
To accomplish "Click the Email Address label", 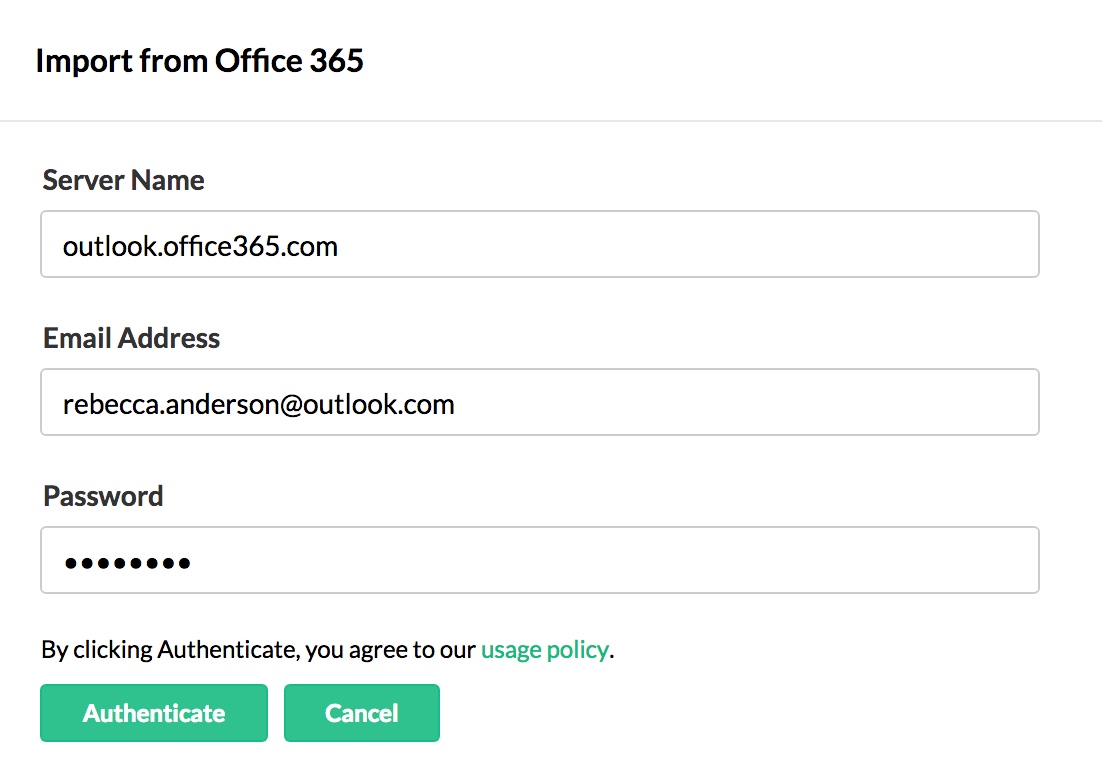I will (x=131, y=338).
